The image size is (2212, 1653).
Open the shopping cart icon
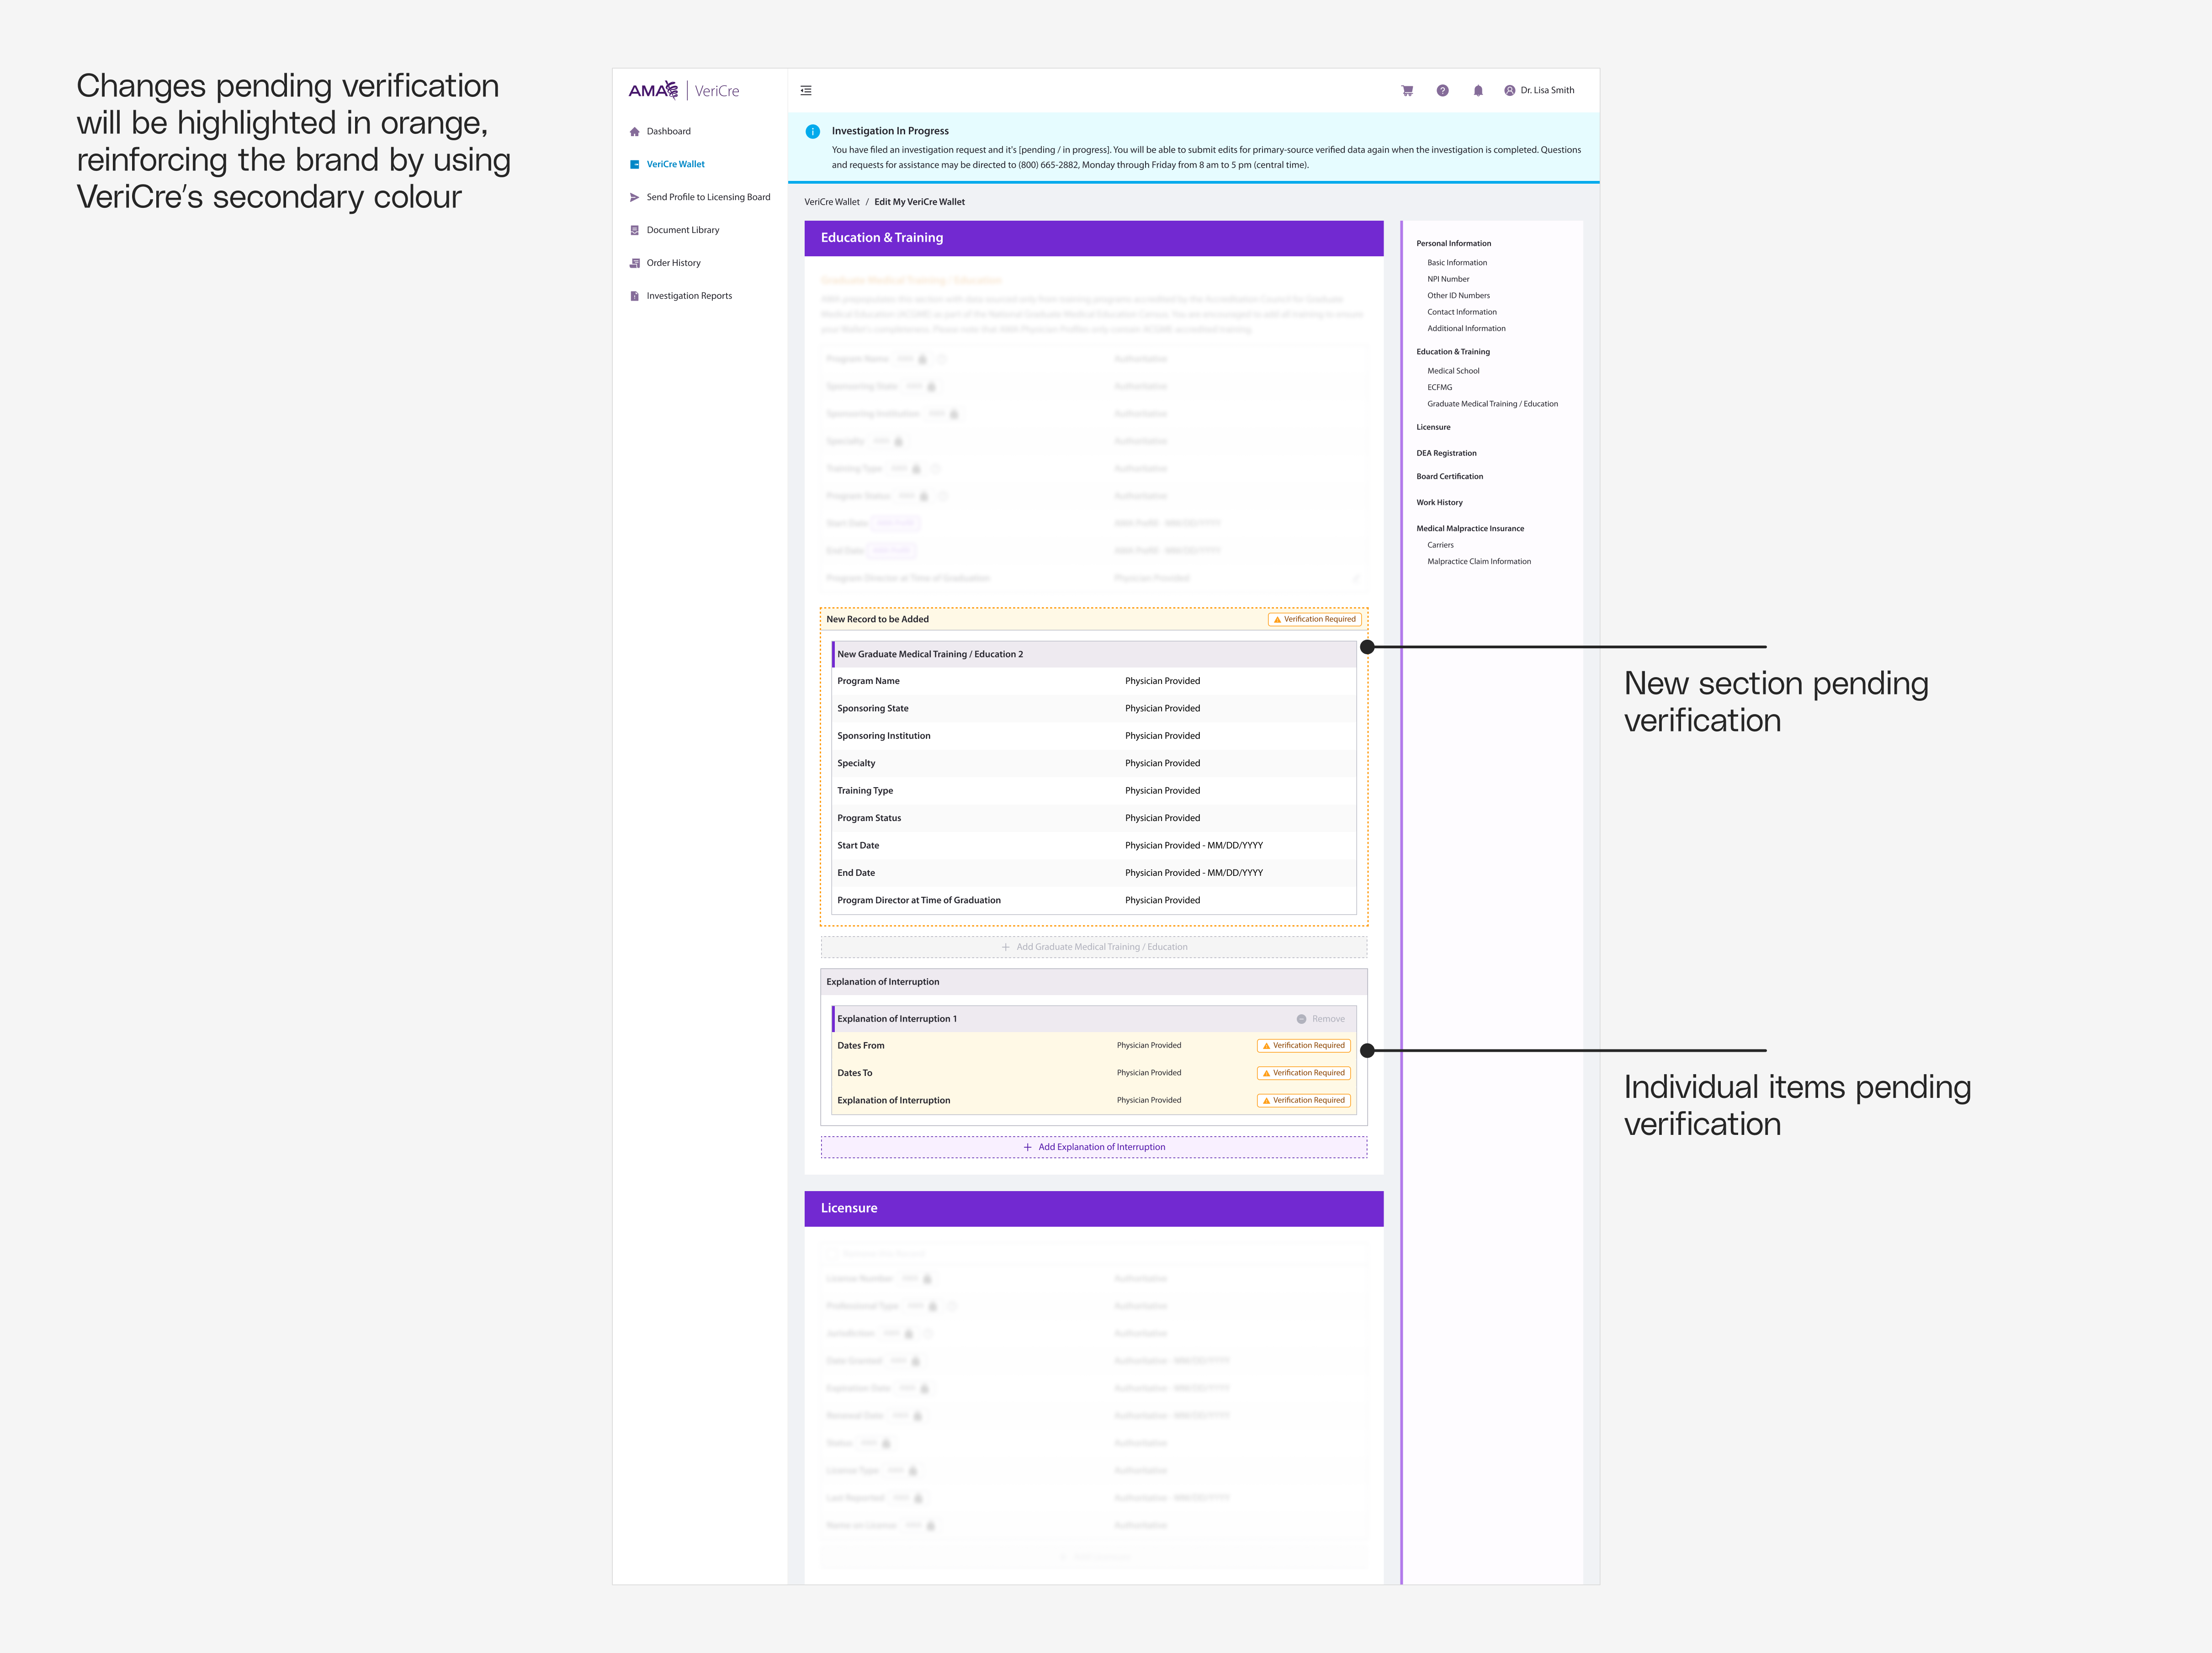1407,90
